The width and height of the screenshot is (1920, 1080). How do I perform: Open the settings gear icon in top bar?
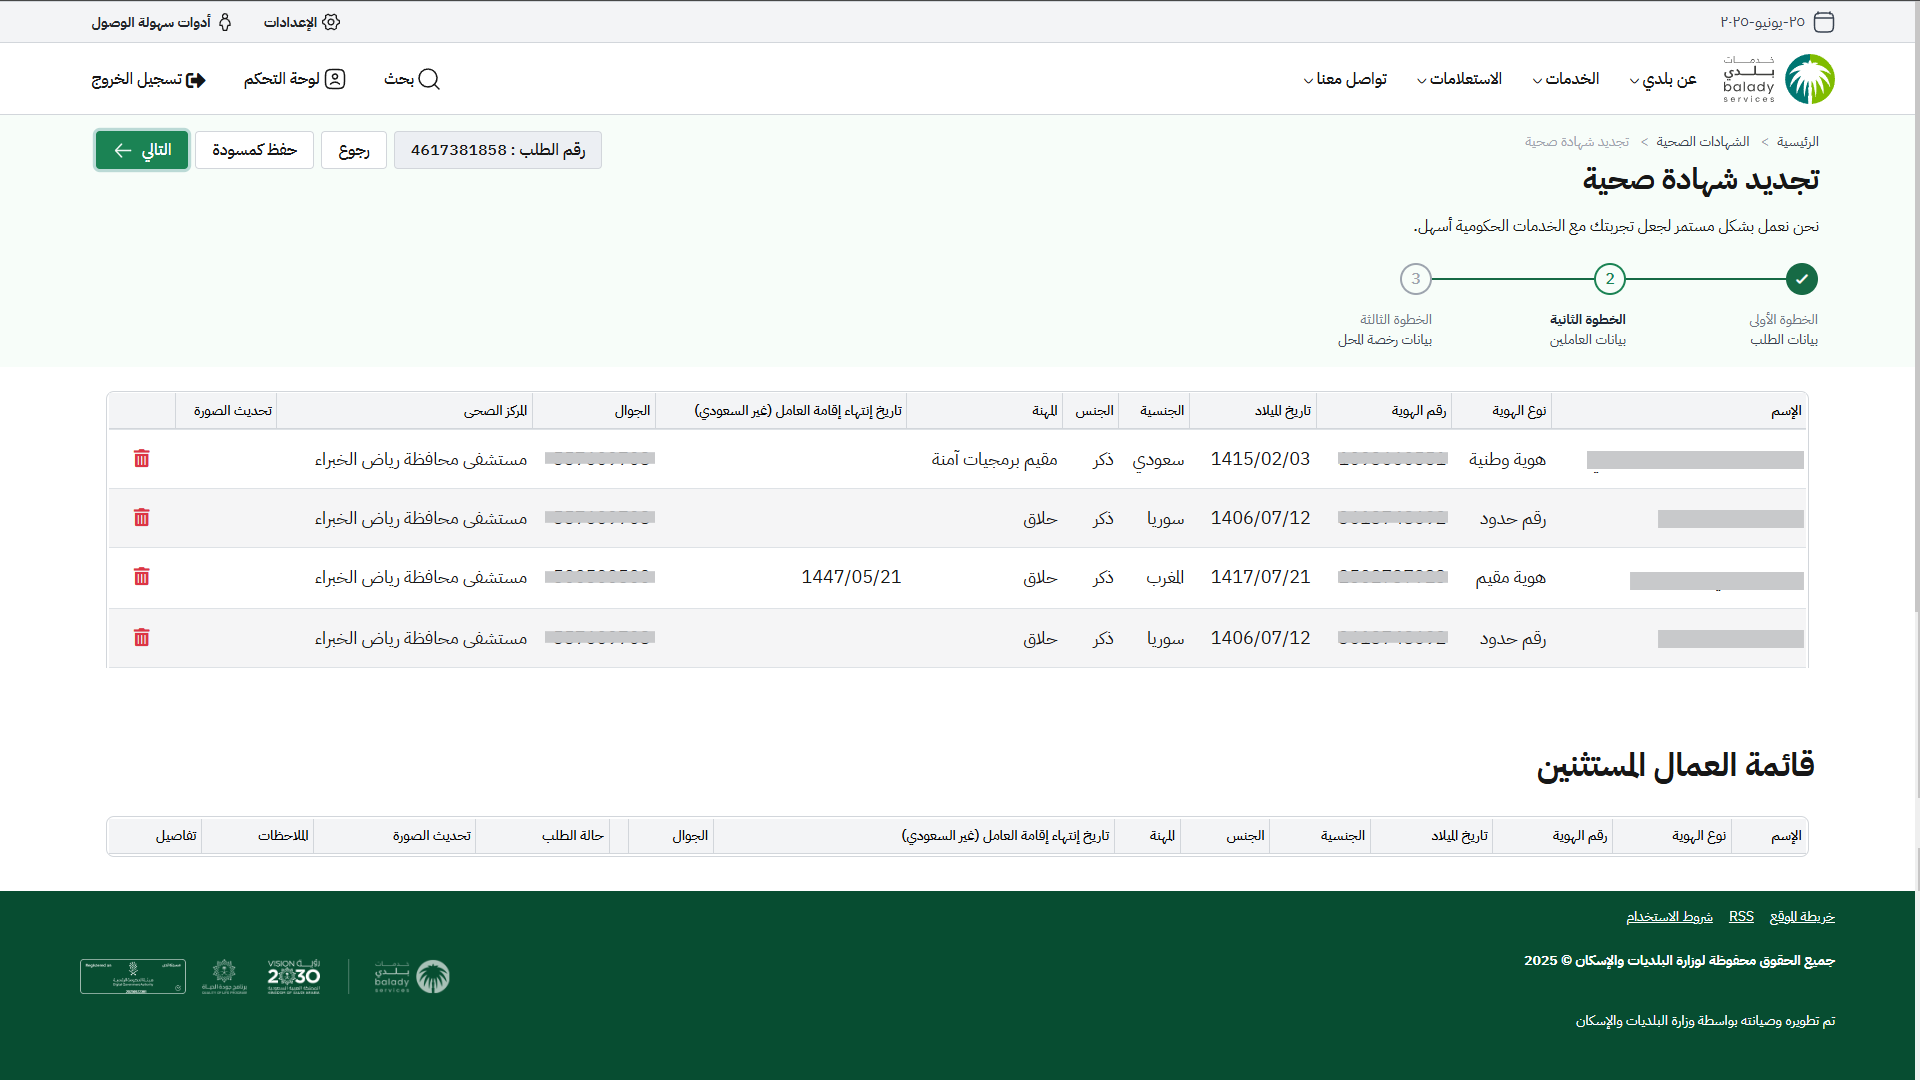(331, 22)
